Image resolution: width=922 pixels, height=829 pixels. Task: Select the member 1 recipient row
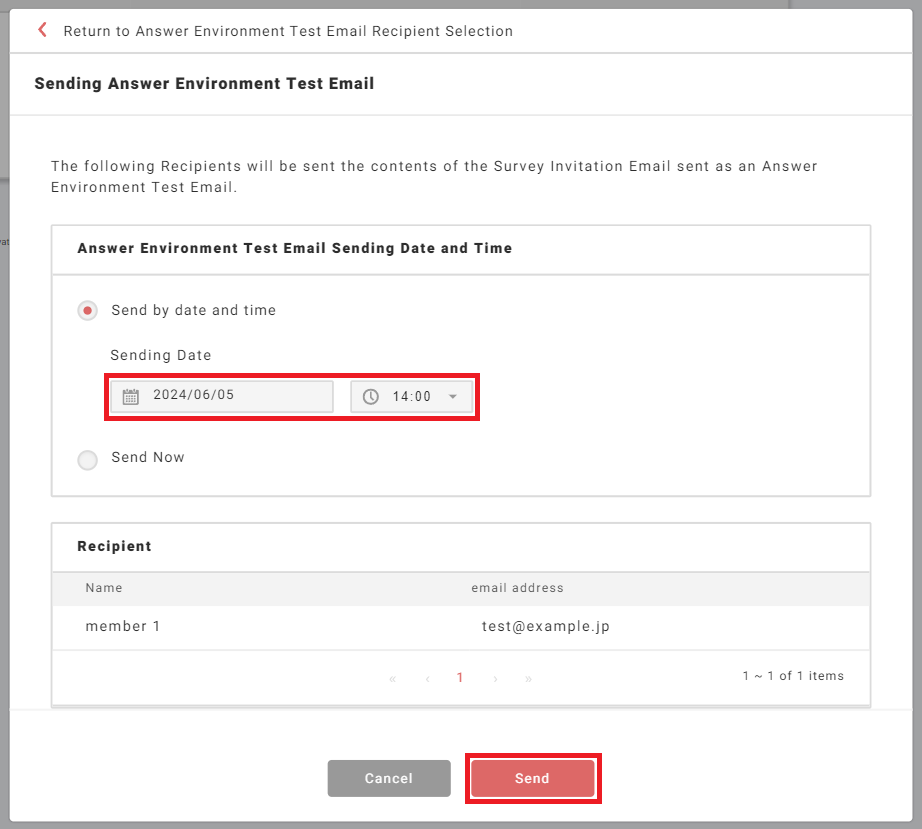pos(123,627)
